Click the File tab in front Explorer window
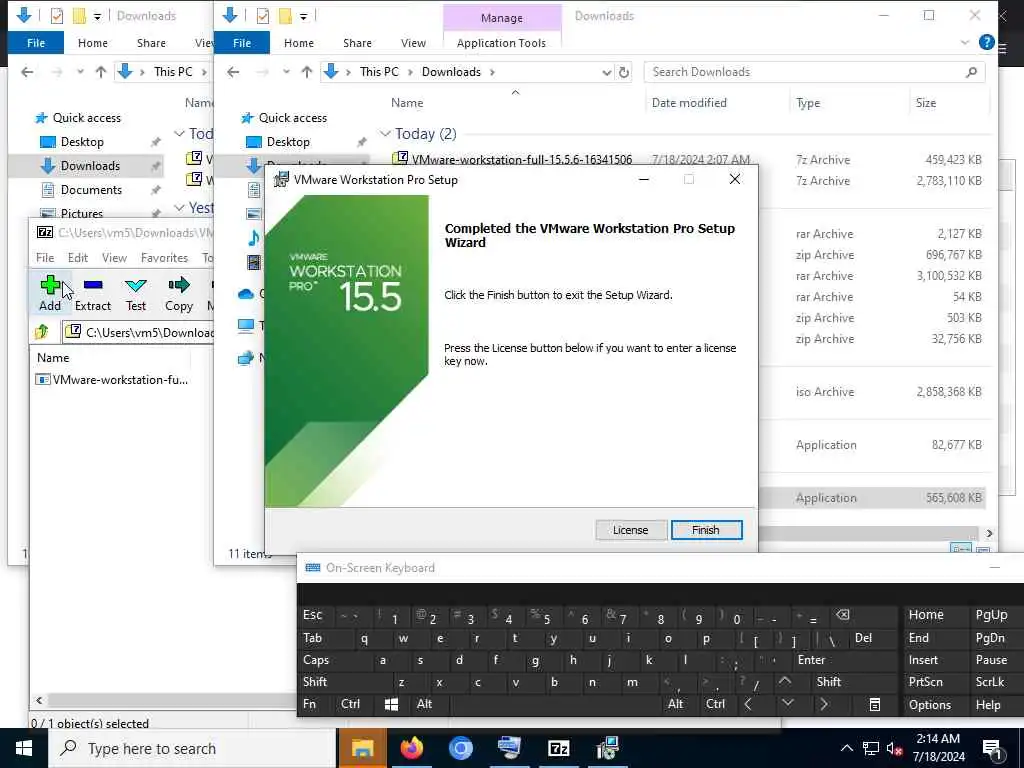This screenshot has height=768, width=1024. [242, 43]
